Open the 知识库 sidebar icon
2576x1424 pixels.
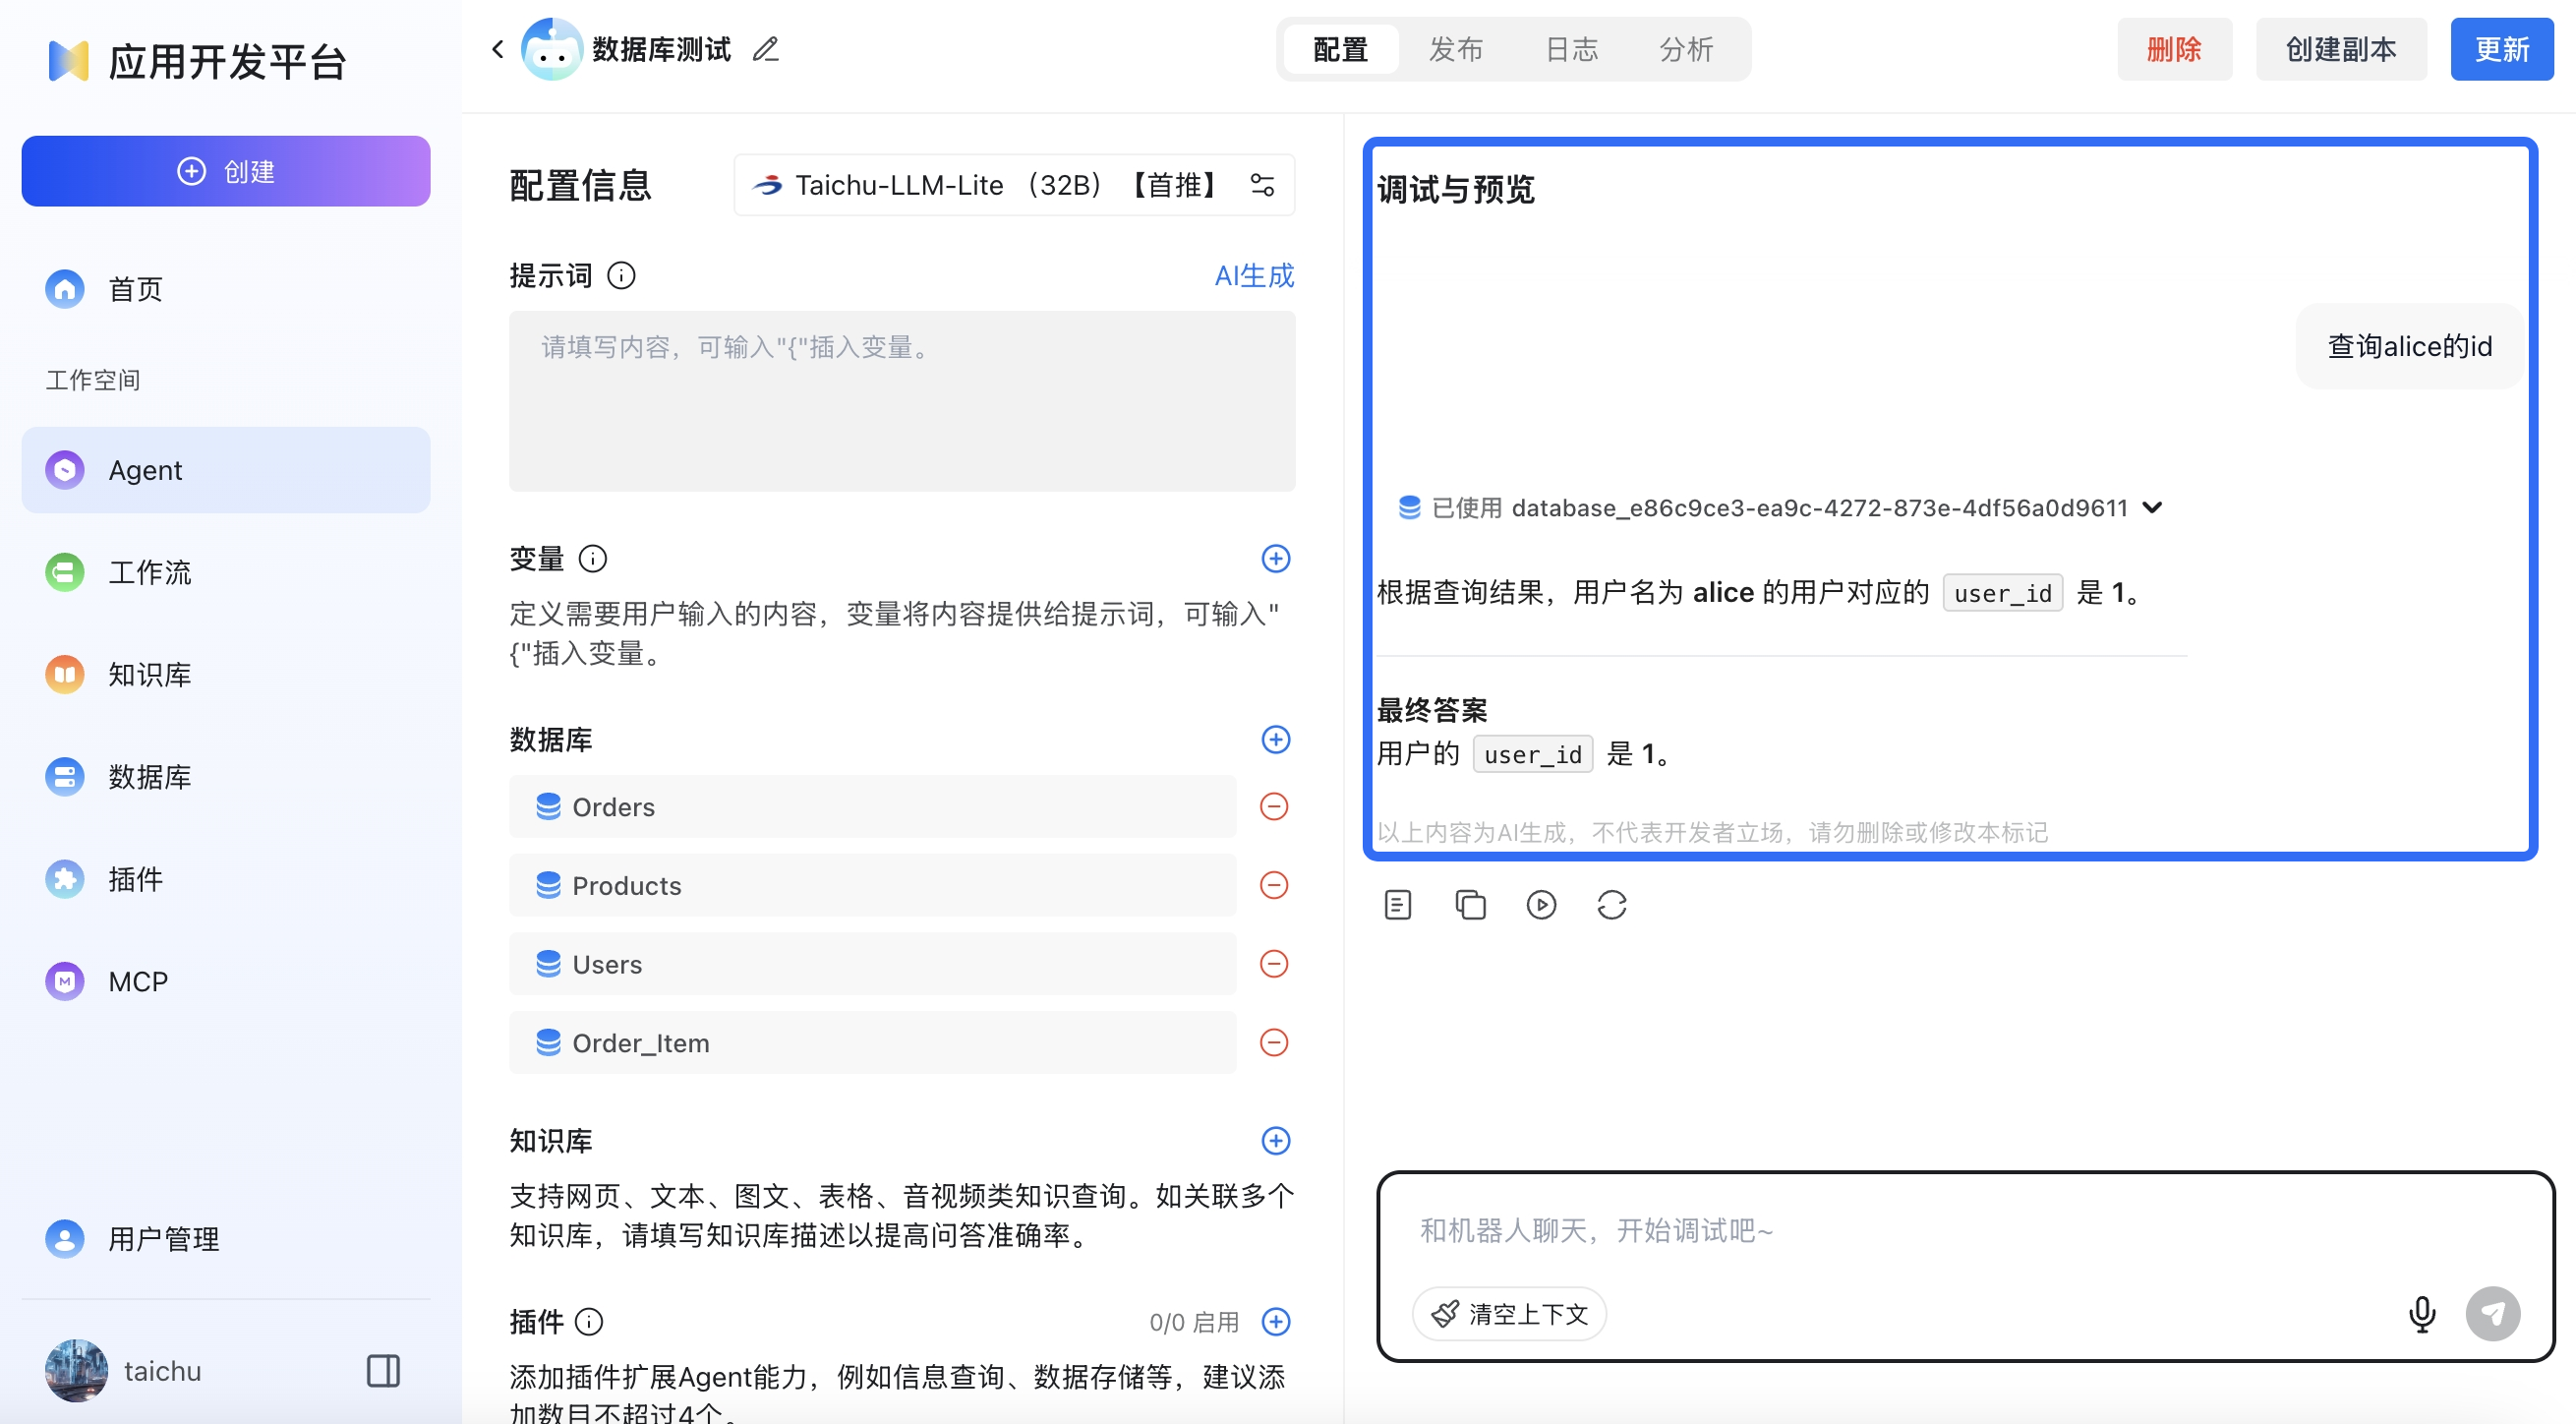[x=64, y=674]
